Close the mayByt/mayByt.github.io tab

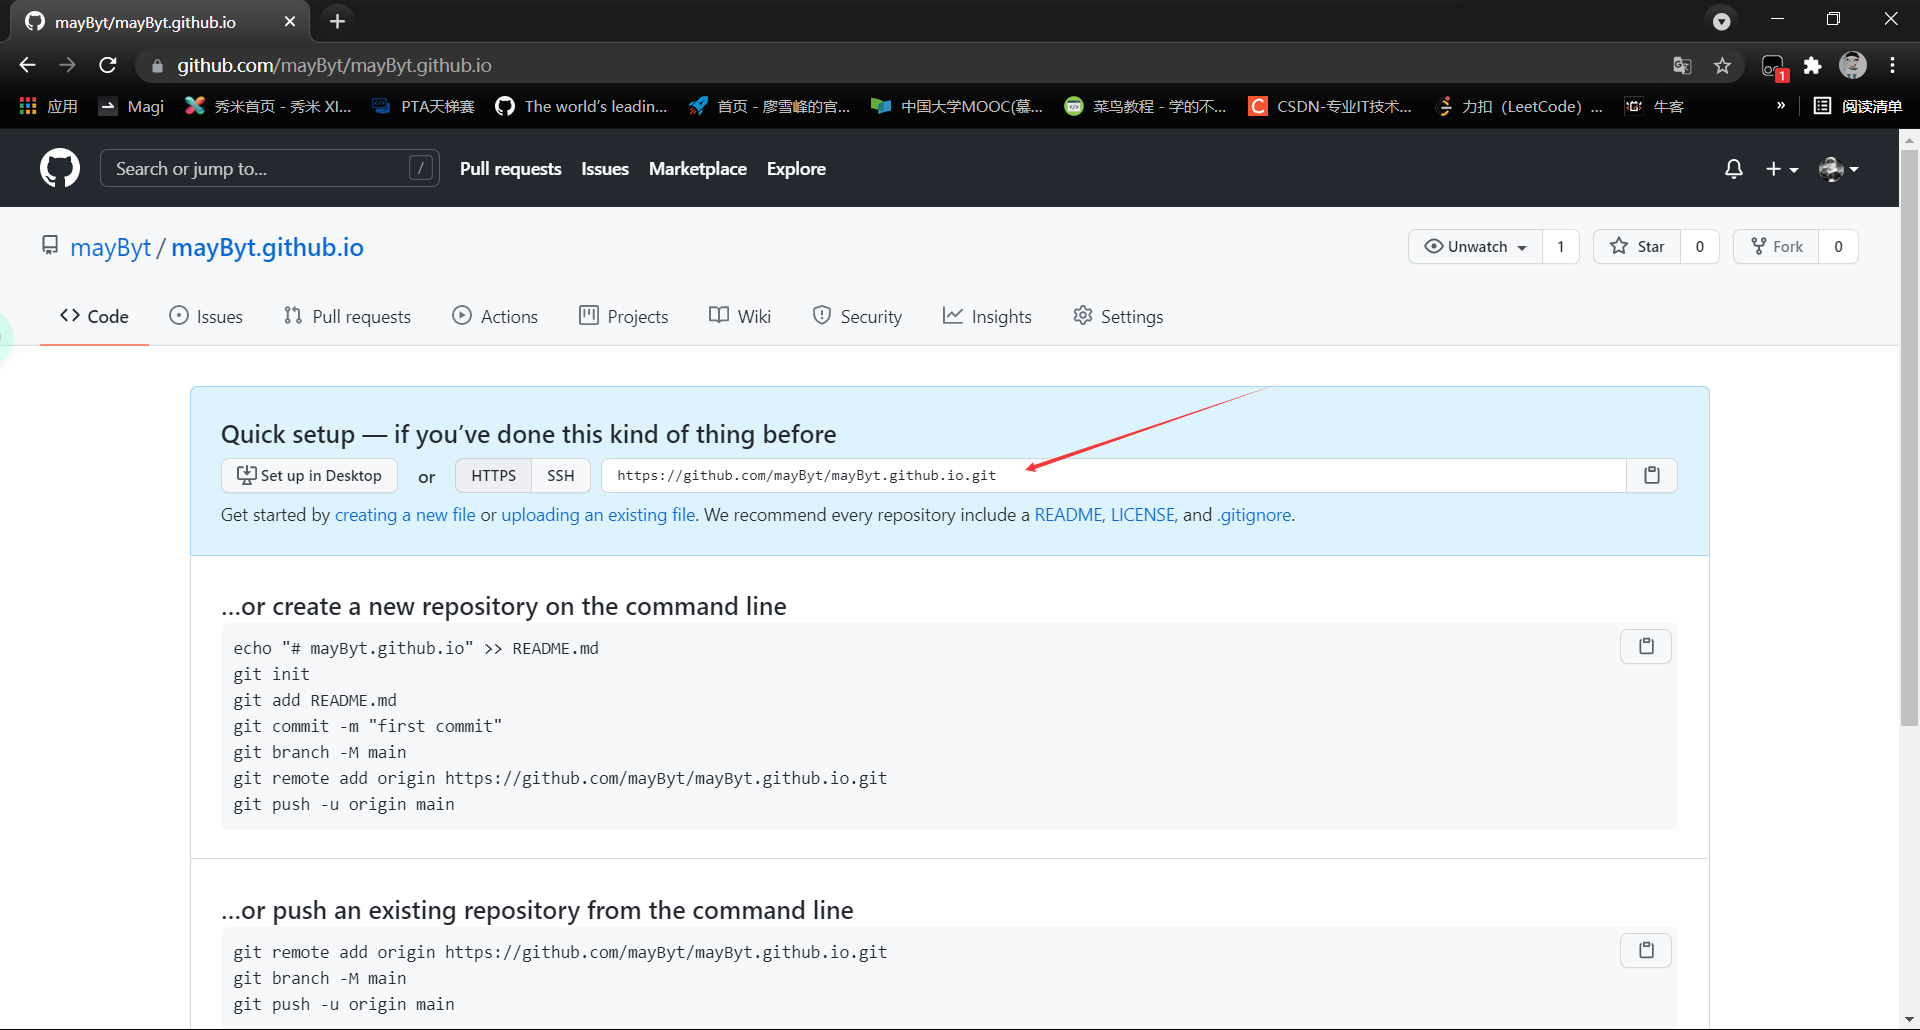pos(290,21)
